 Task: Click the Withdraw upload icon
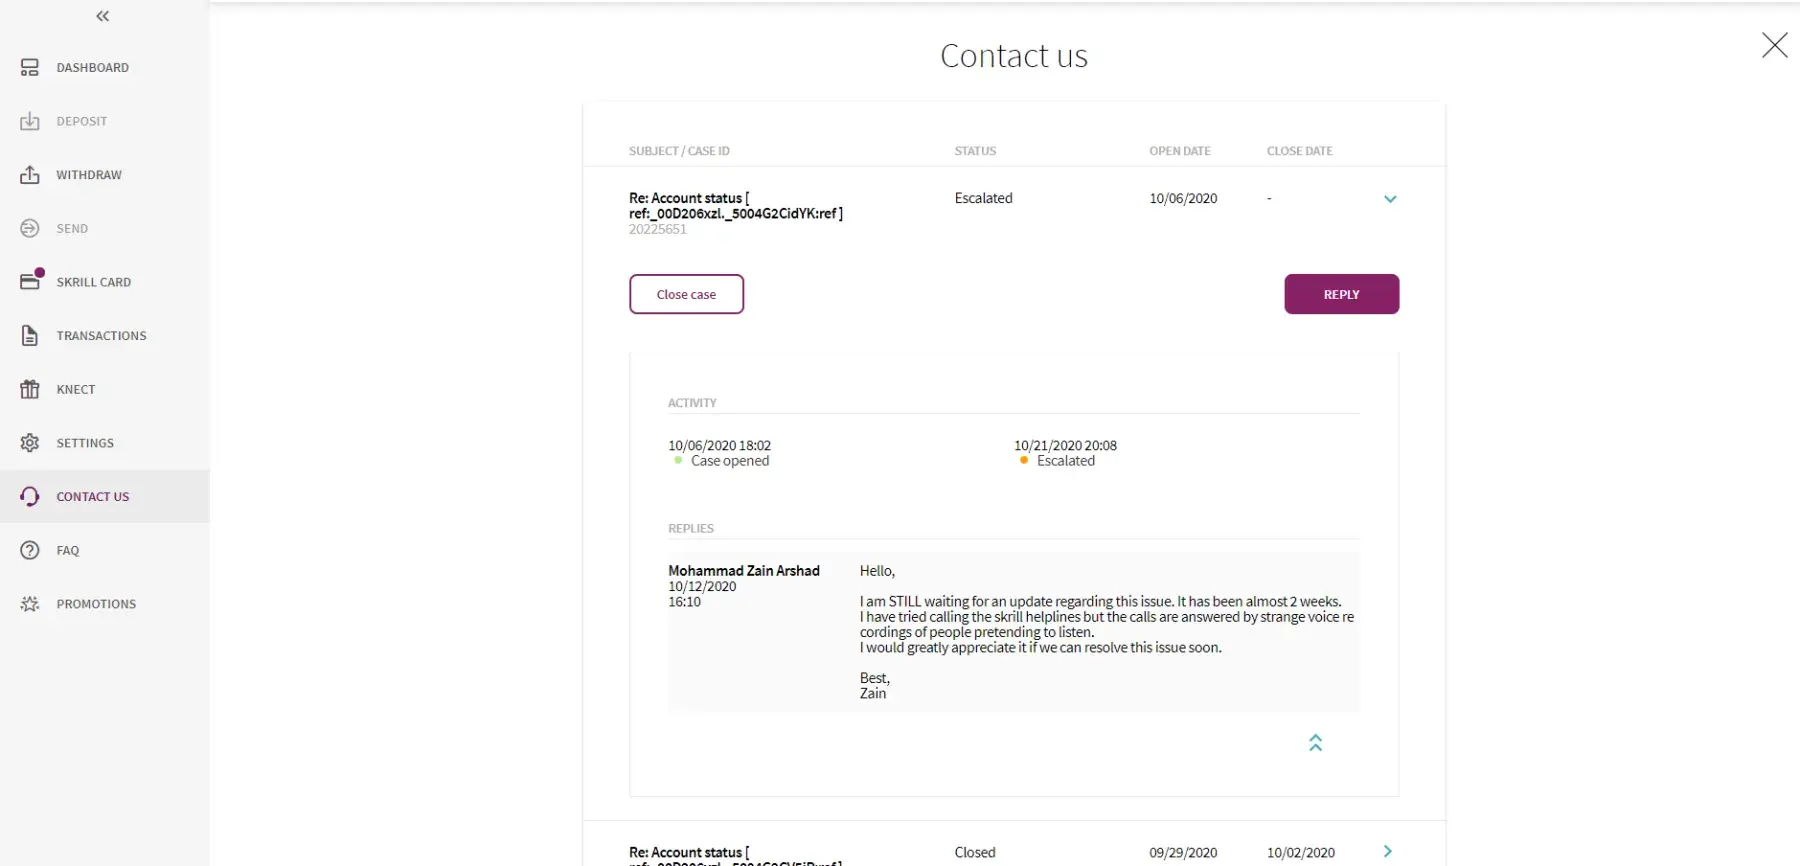click(30, 175)
